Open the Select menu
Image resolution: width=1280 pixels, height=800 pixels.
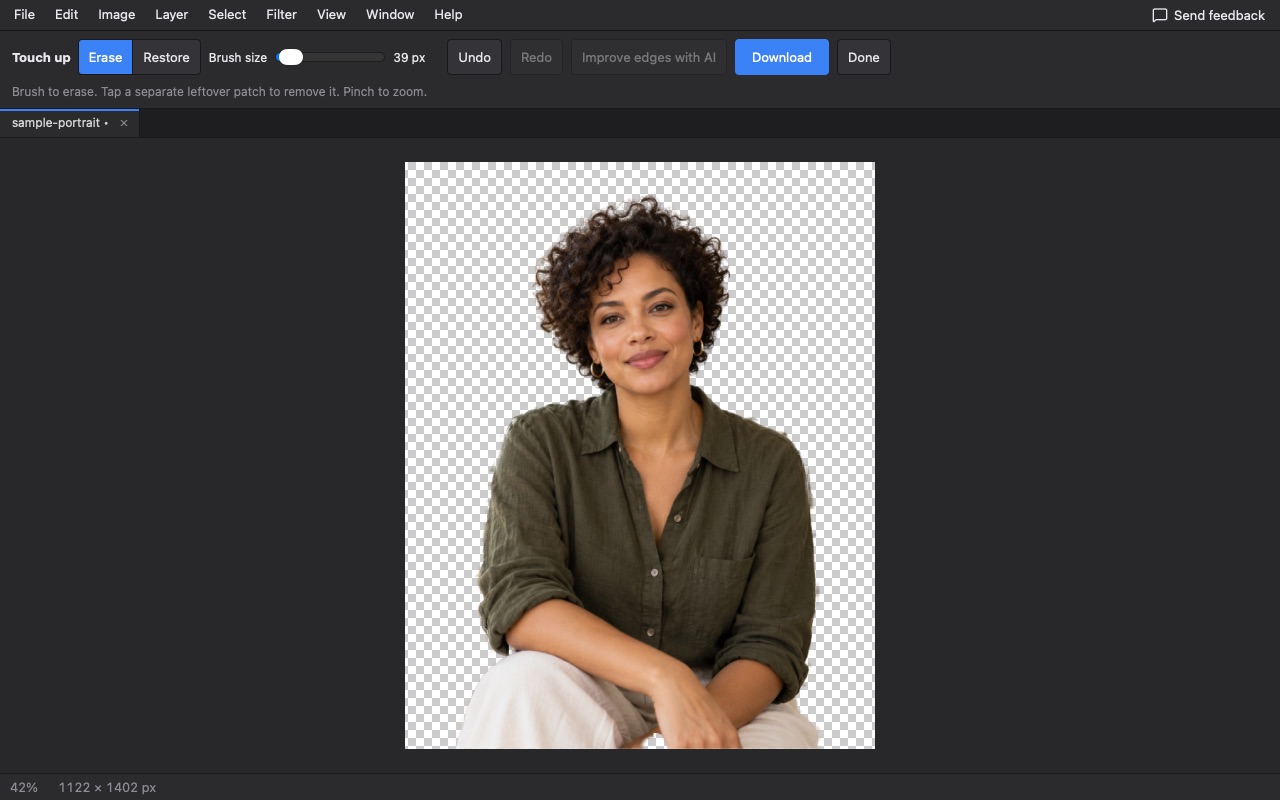point(227,14)
